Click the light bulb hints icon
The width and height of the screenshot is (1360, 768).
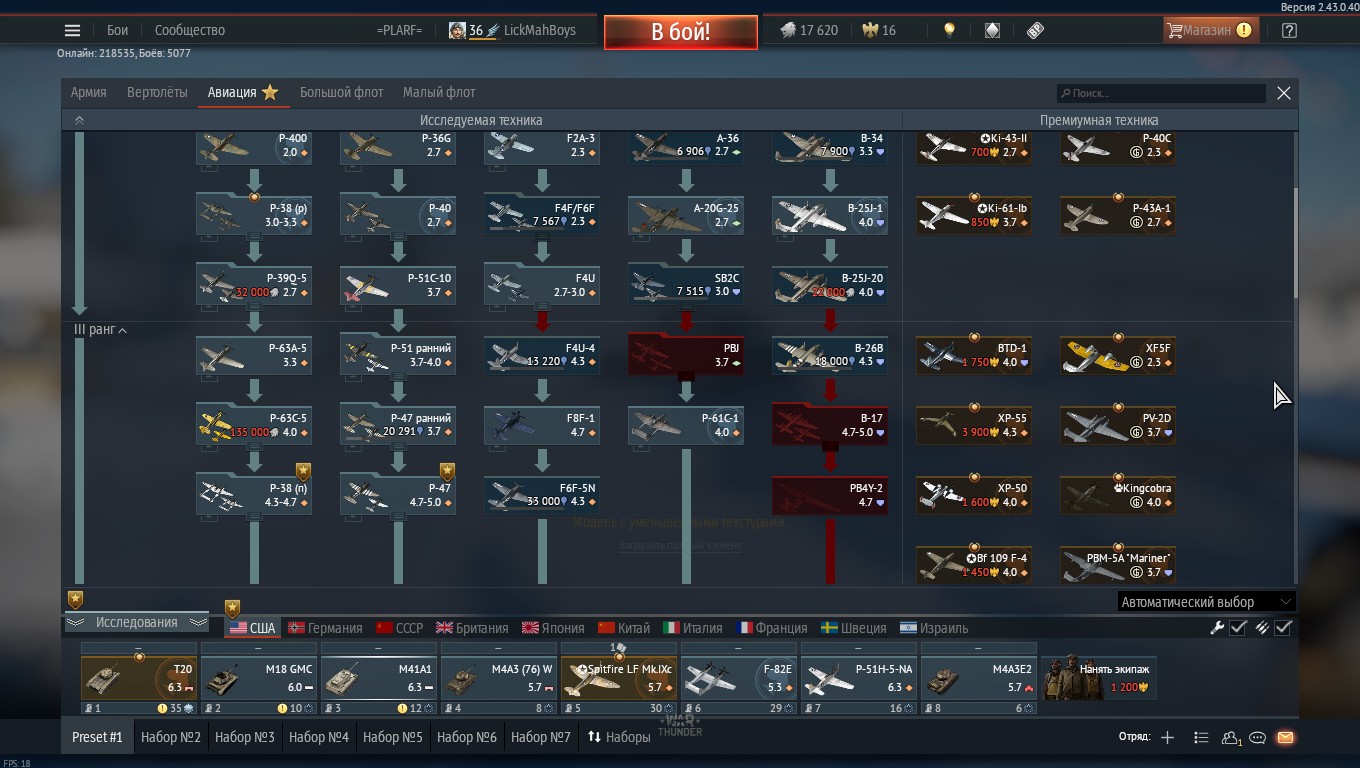tap(949, 30)
